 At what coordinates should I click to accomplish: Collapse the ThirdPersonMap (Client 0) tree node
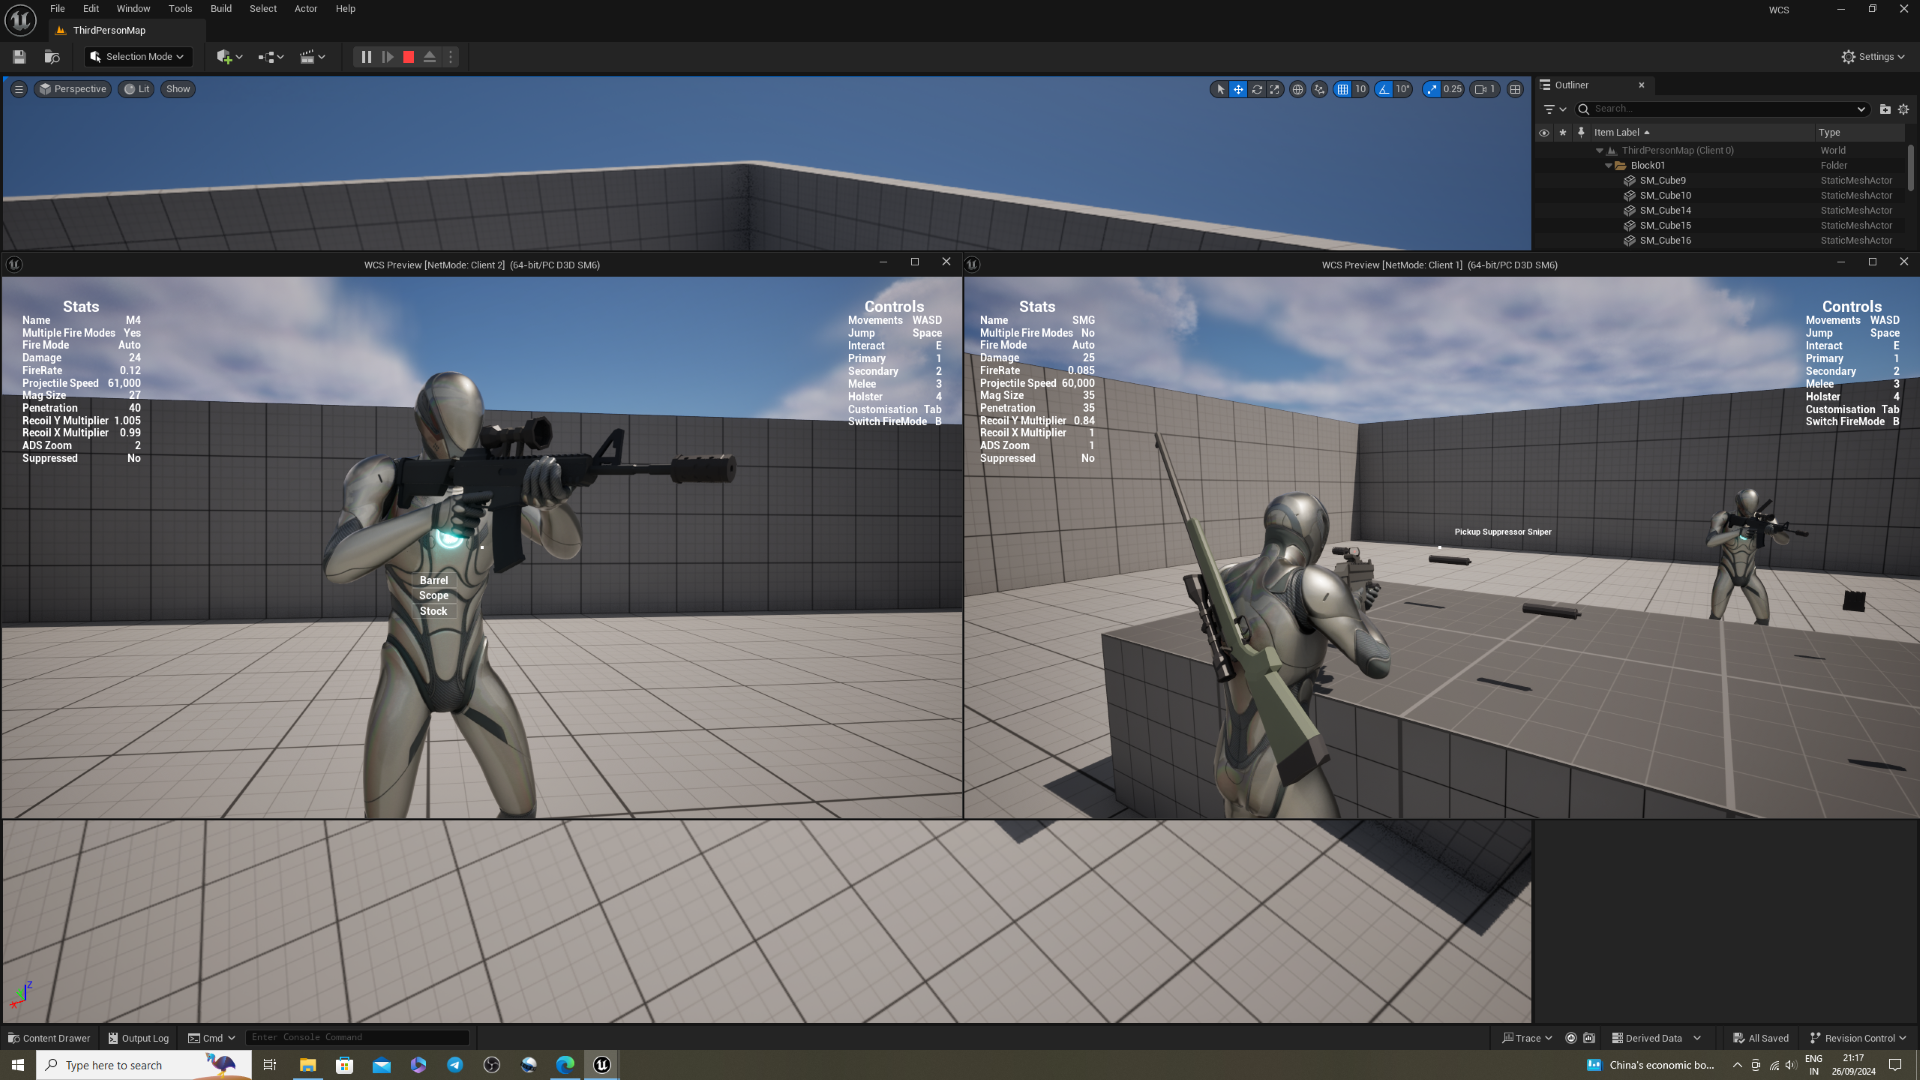1599,151
